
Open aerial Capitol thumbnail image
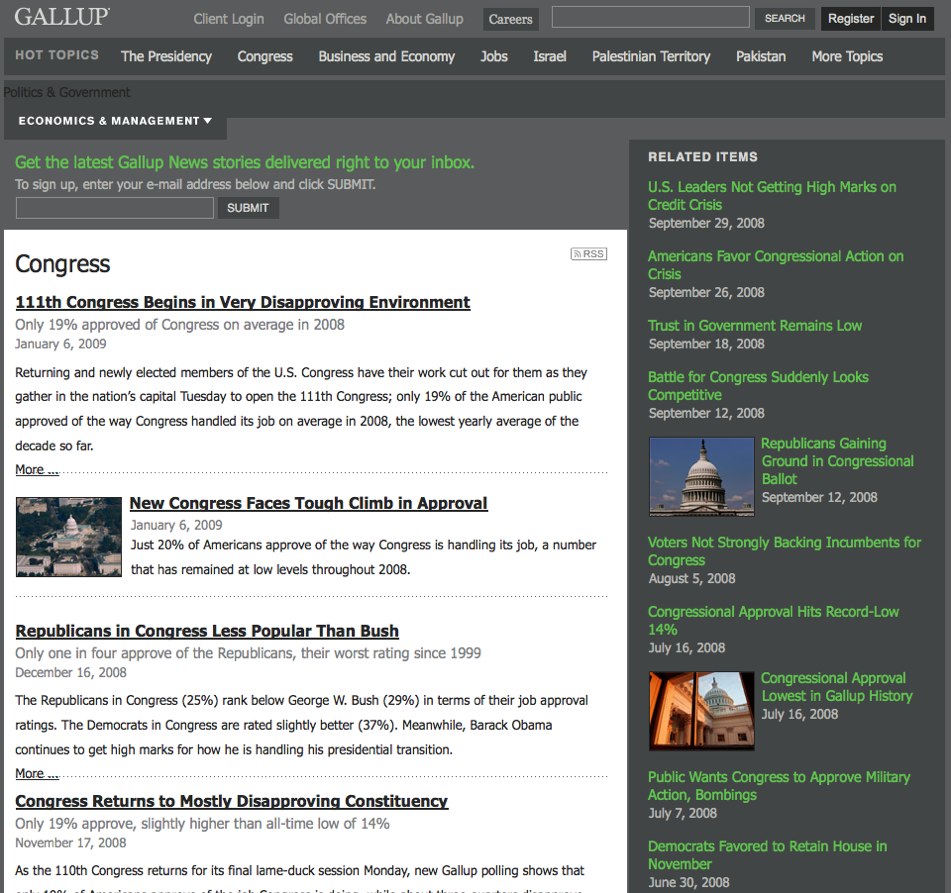click(69, 537)
